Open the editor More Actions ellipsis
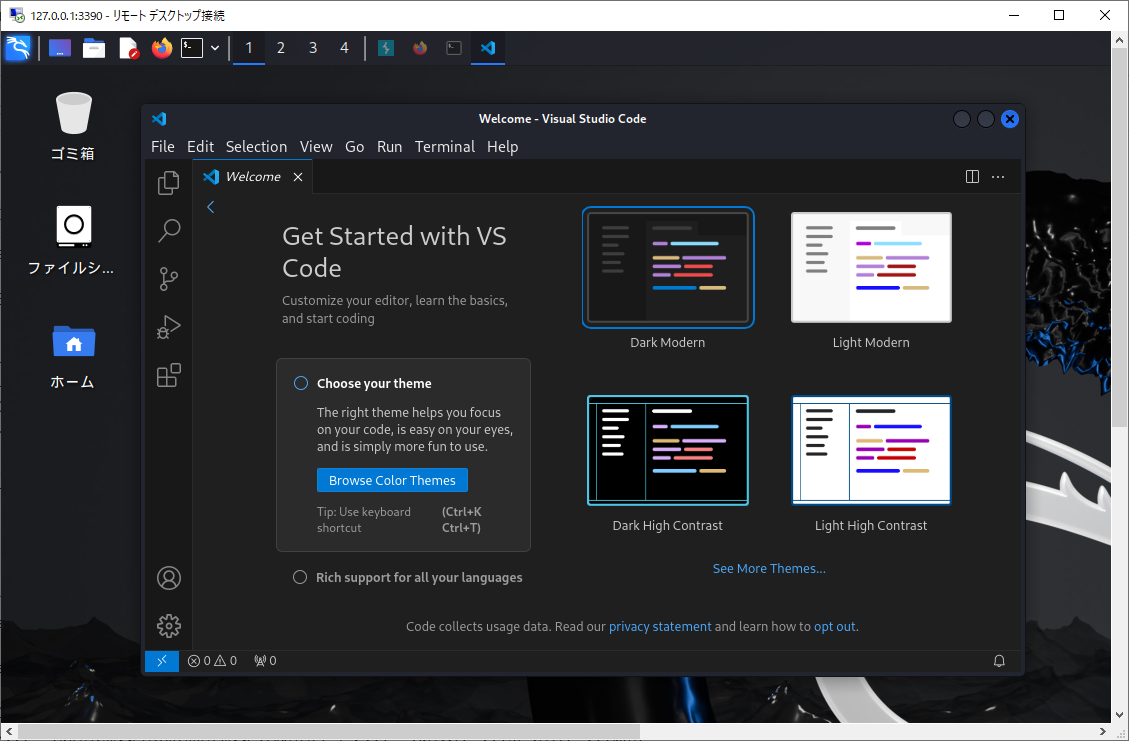The height and width of the screenshot is (741, 1129). pyautogui.click(x=998, y=176)
